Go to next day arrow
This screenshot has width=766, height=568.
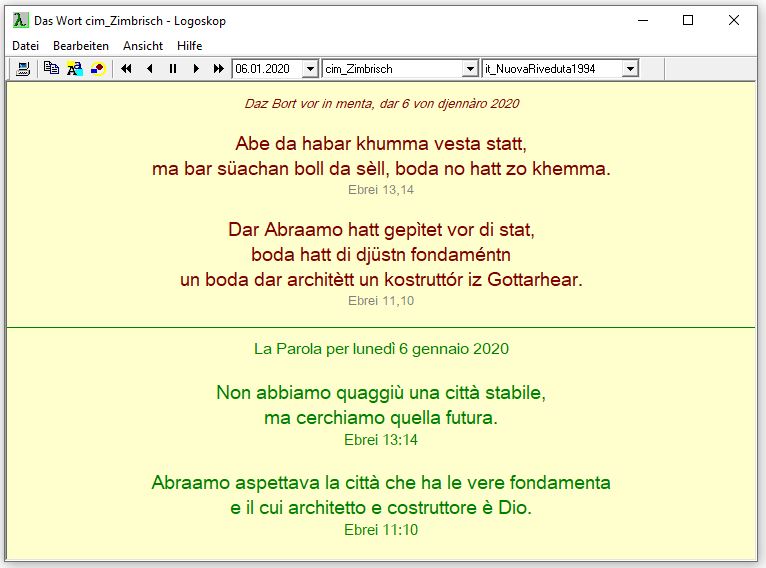coord(196,69)
